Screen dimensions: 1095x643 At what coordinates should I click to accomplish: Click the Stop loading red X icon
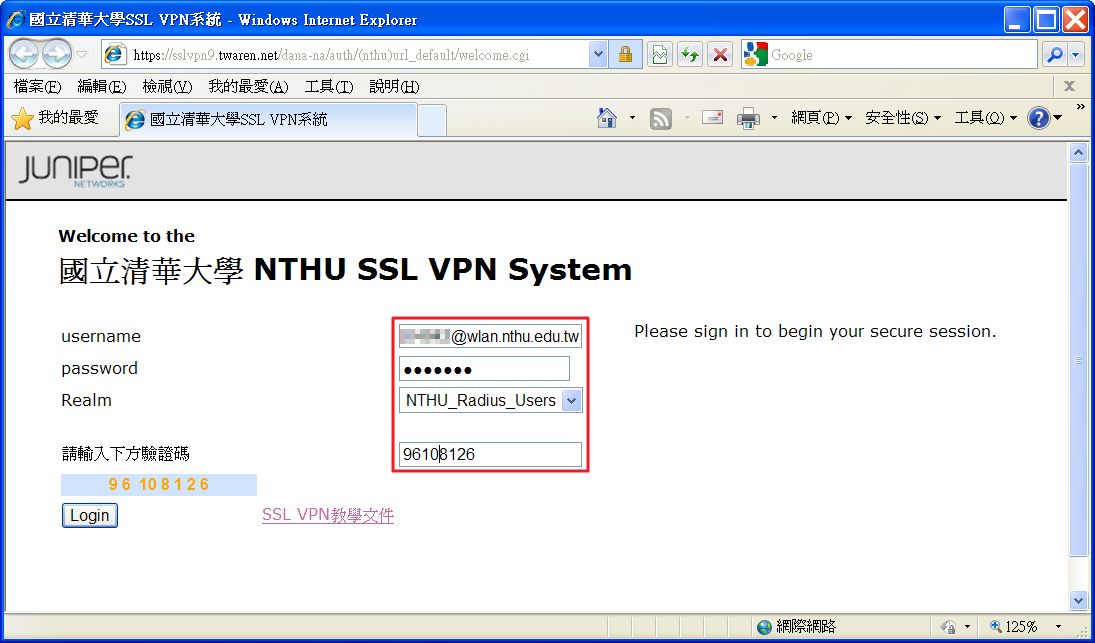719,55
